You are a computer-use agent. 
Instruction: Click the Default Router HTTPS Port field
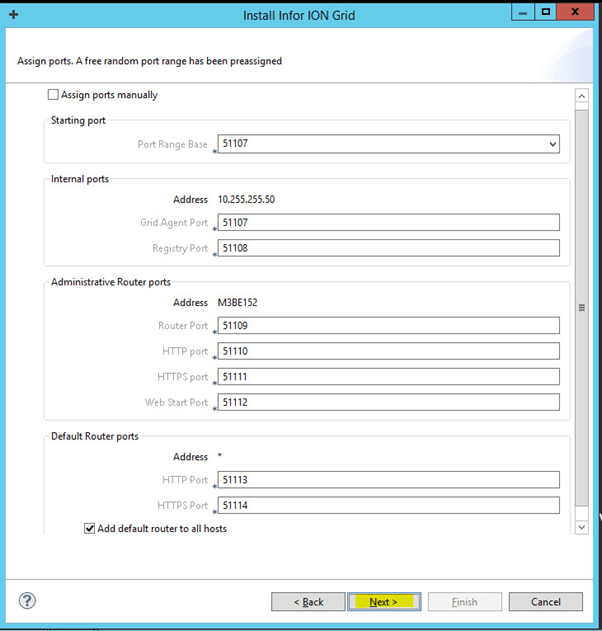pyautogui.click(x=388, y=505)
